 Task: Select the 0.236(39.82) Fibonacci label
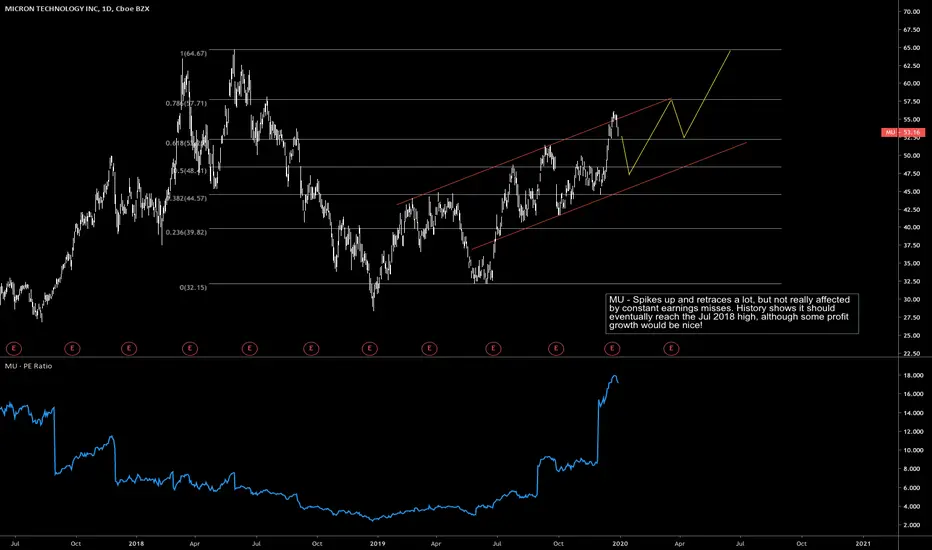(186, 232)
